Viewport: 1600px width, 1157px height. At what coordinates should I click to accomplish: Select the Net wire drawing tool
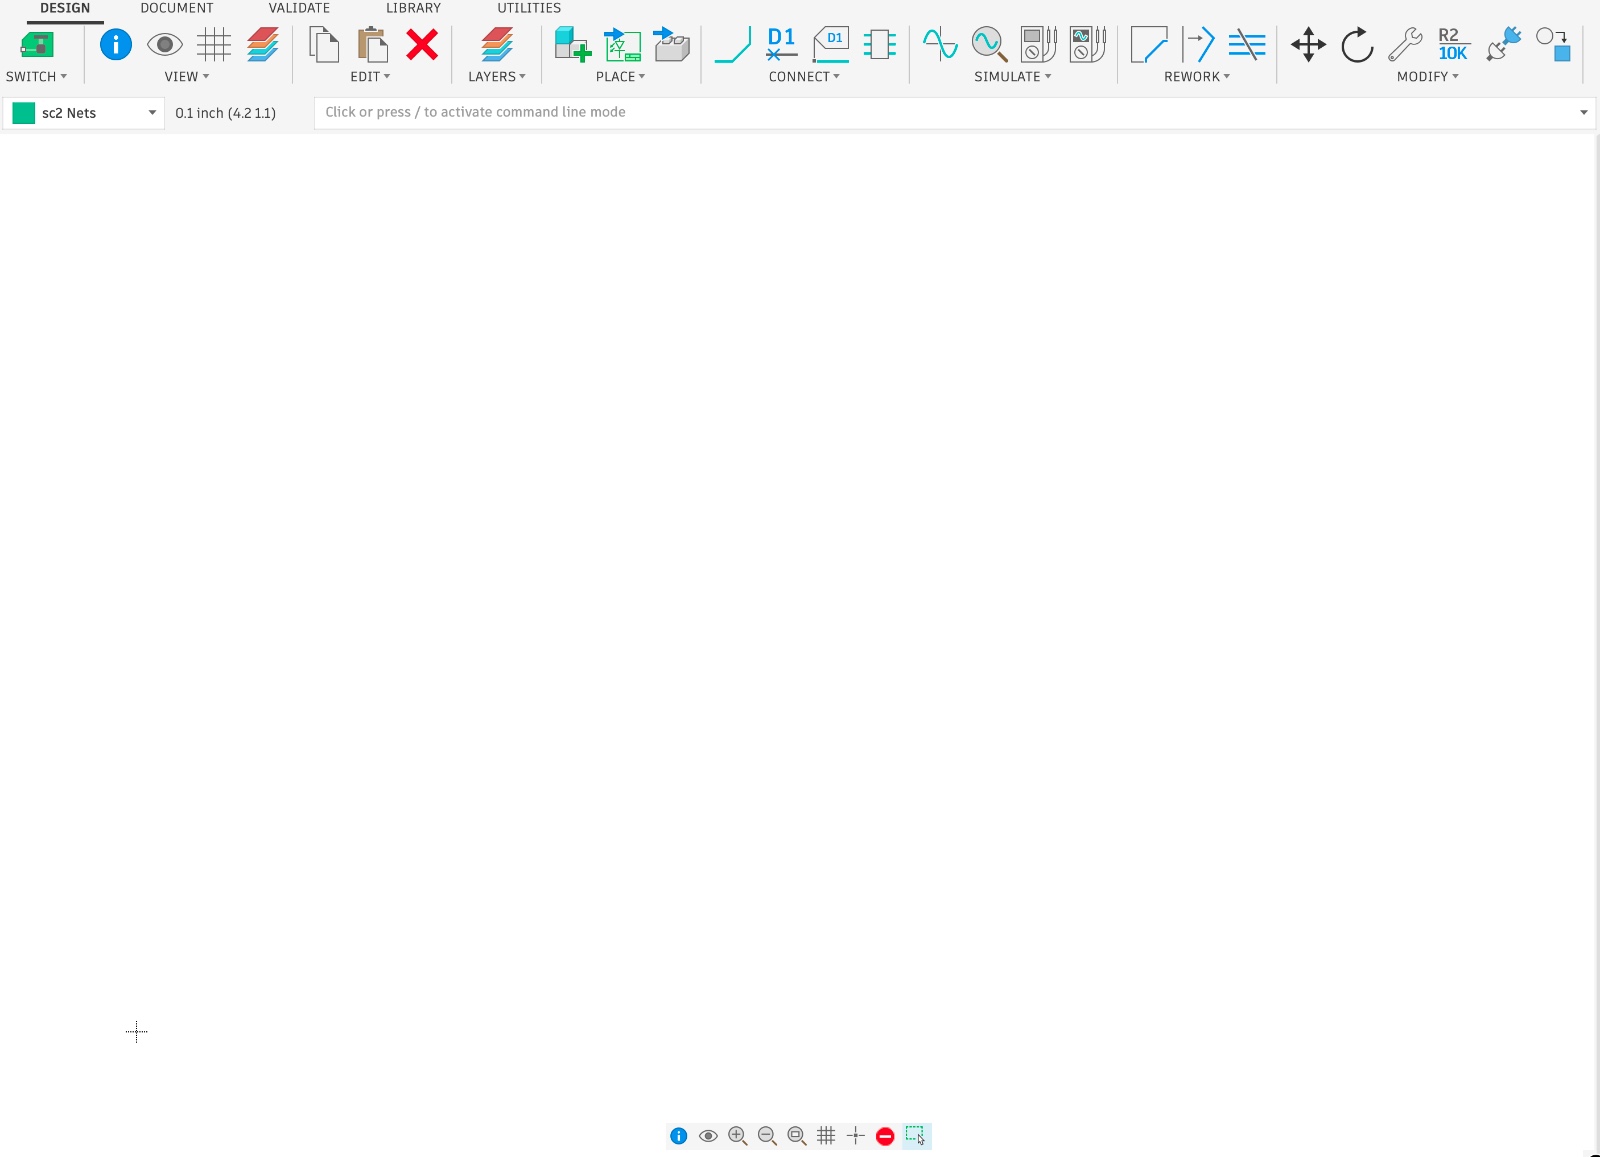pyautogui.click(x=733, y=44)
